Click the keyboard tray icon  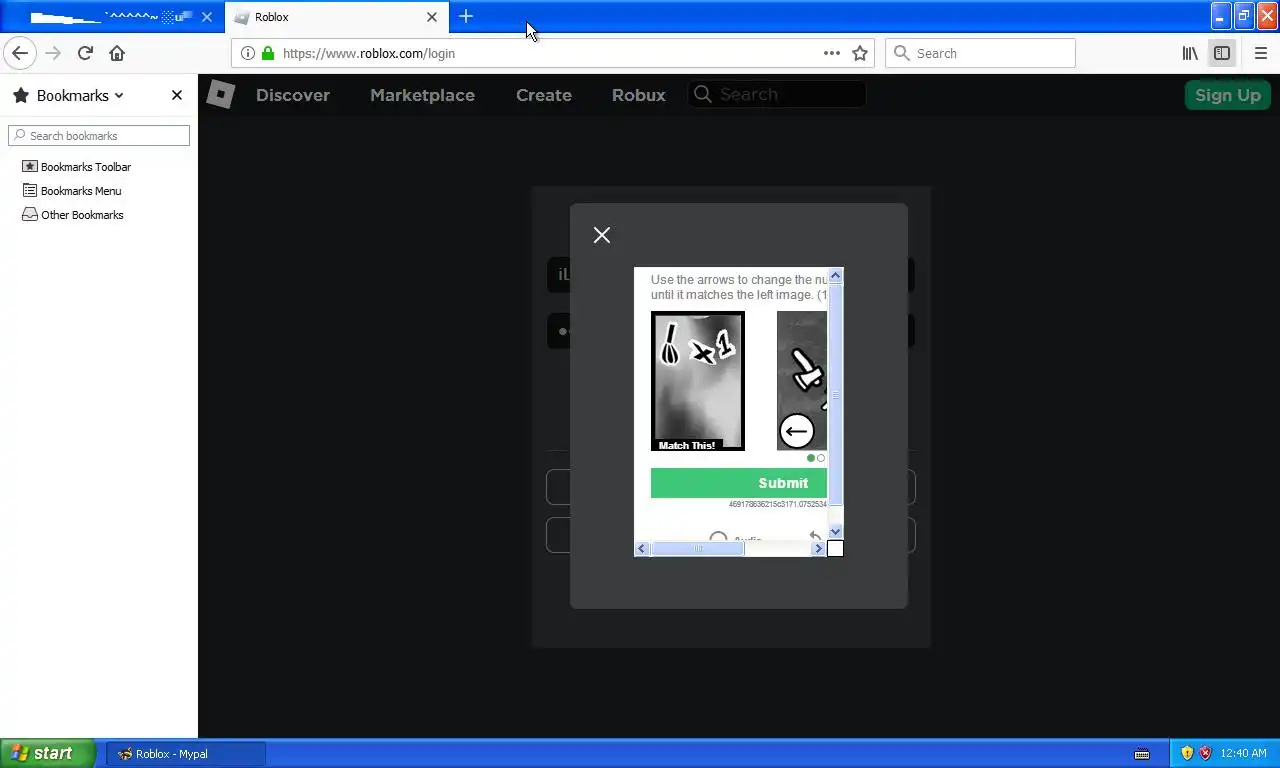pos(1142,753)
